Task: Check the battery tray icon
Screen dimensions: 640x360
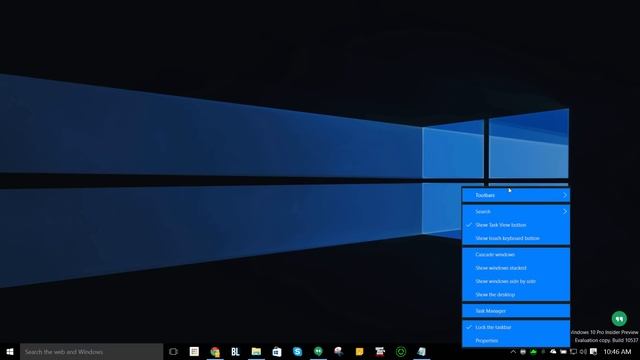Action: point(563,351)
